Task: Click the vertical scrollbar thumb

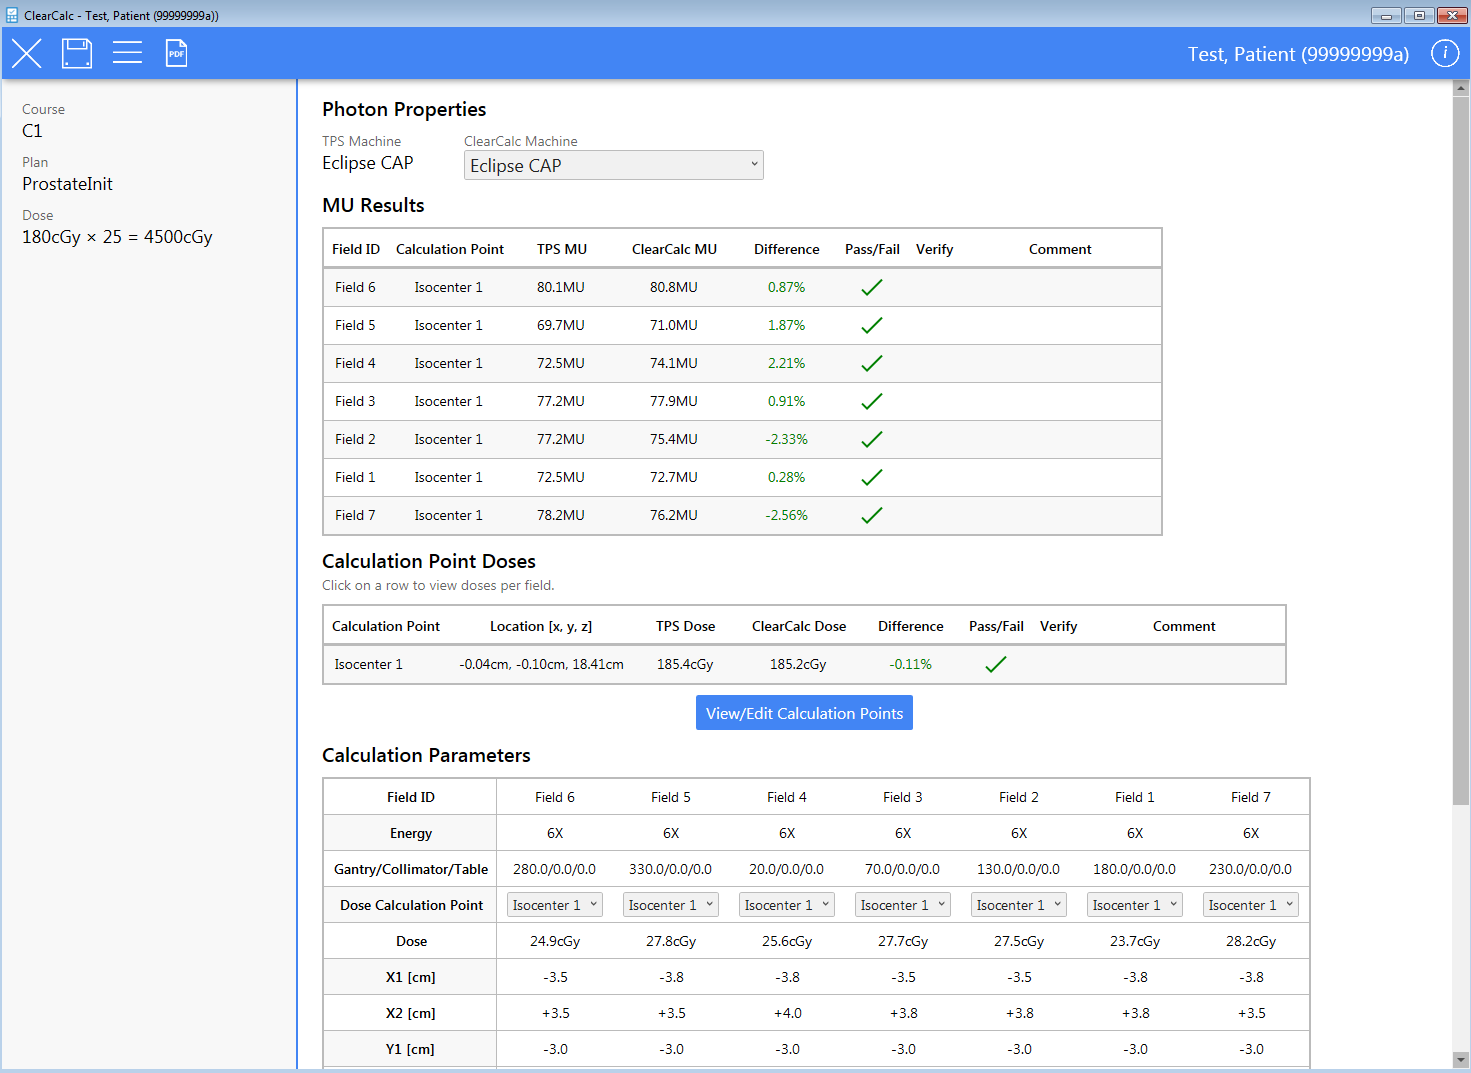Action: [1461, 450]
